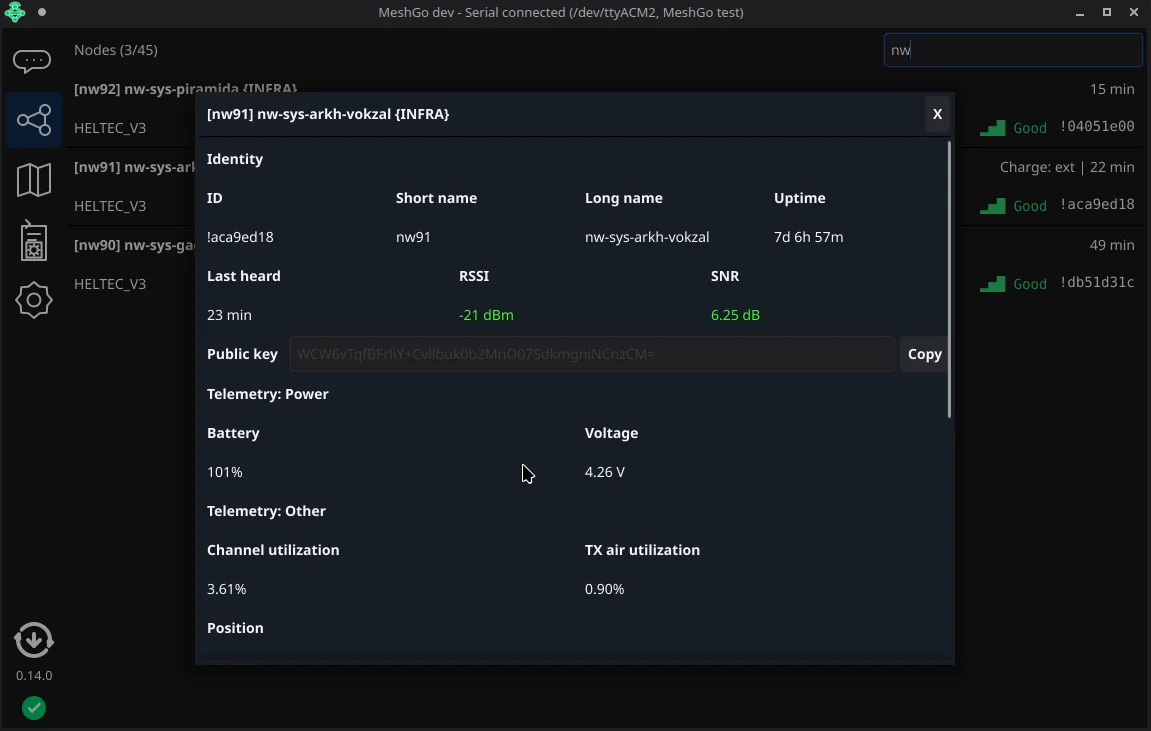
Task: Click the '49 min' last-heard label
Action: point(1112,245)
